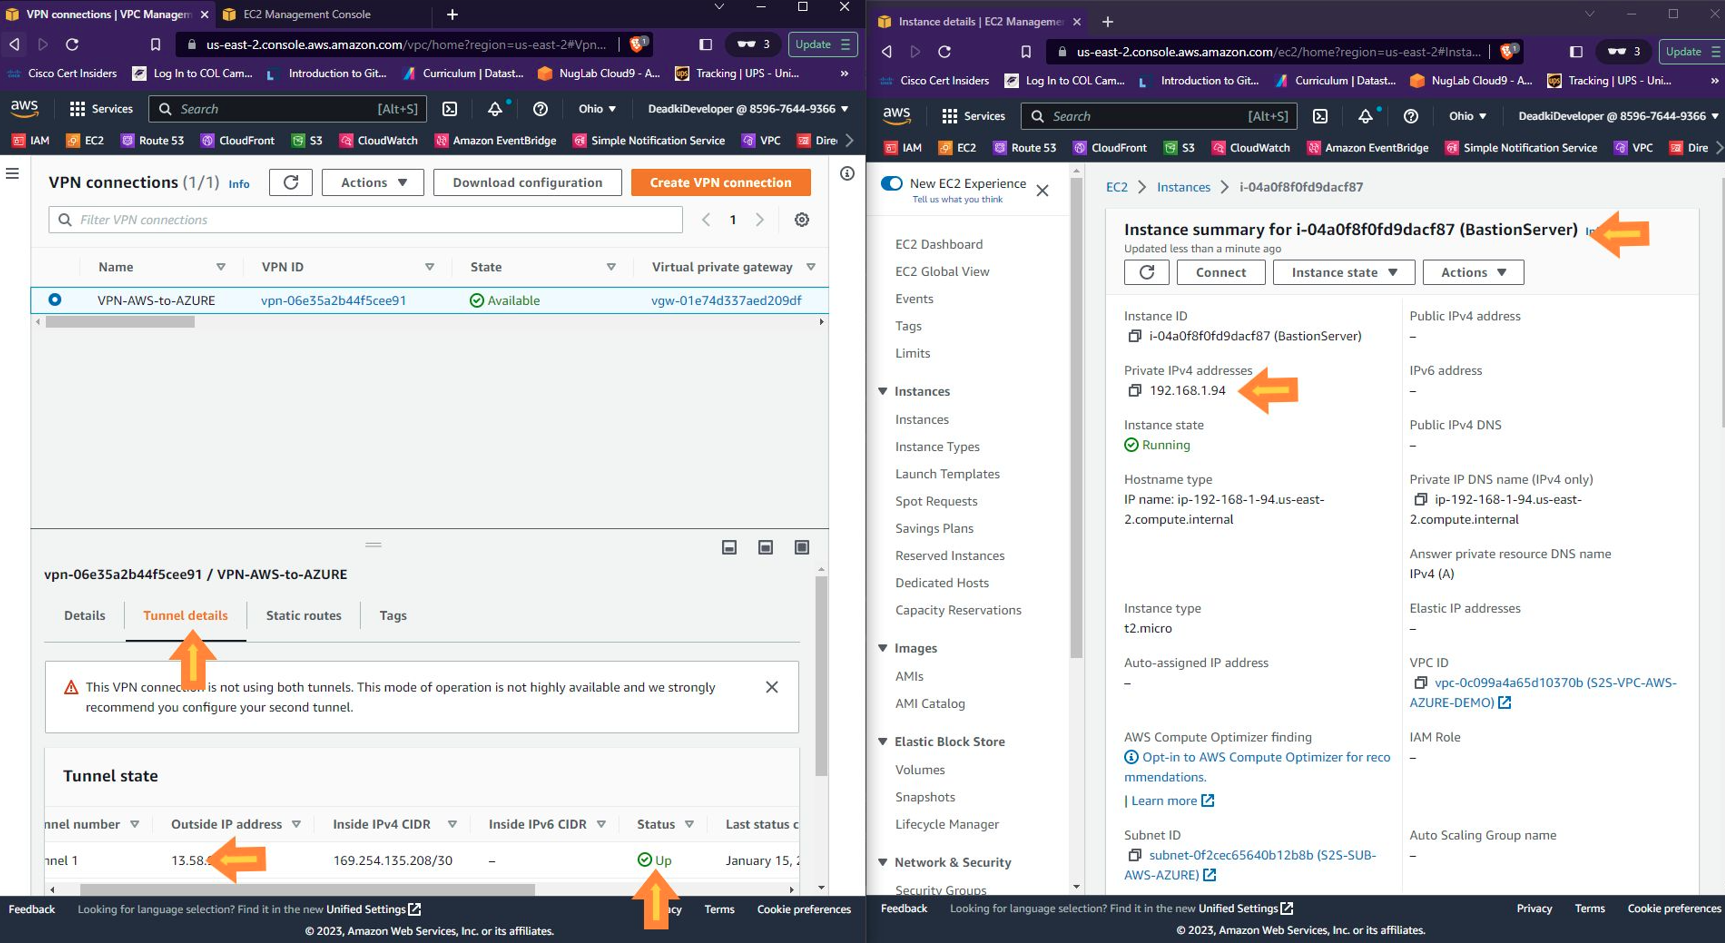Select VPN-AWS-to-AZURE radio button
Viewport: 1725px width, 943px height.
coord(55,299)
